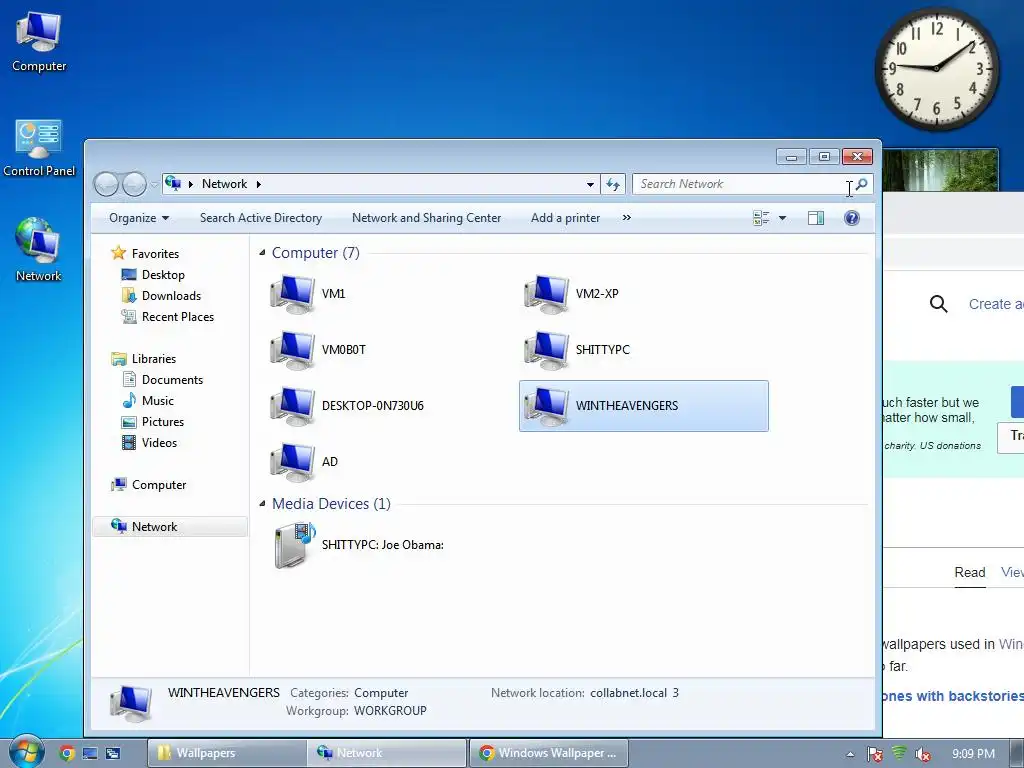Screen dimensions: 1024x768
Task: Expand the breadcrumb arrow after Network
Action: click(259, 184)
